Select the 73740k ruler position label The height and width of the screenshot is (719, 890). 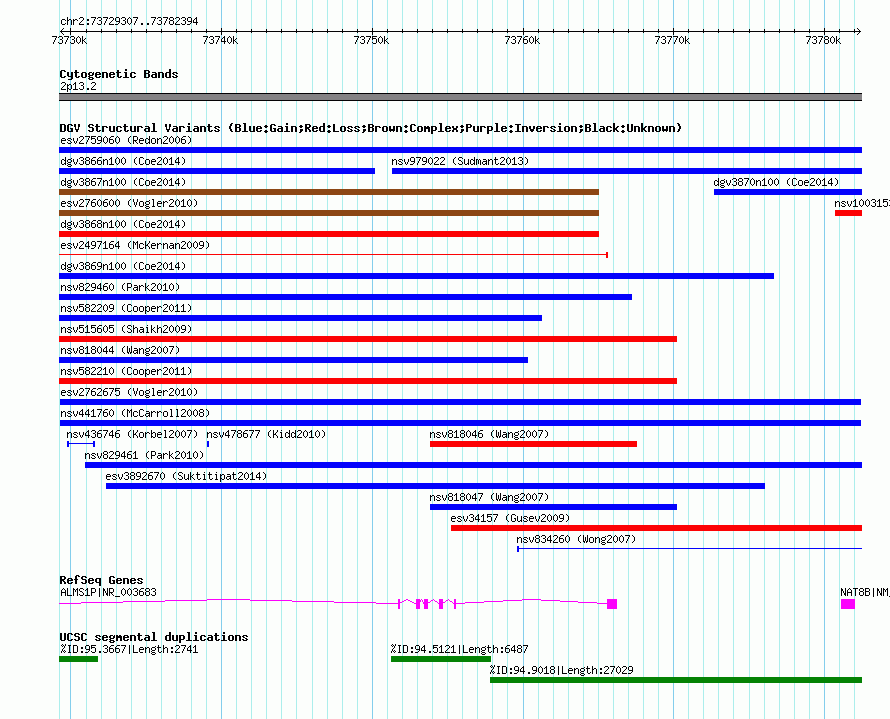(x=220, y=40)
